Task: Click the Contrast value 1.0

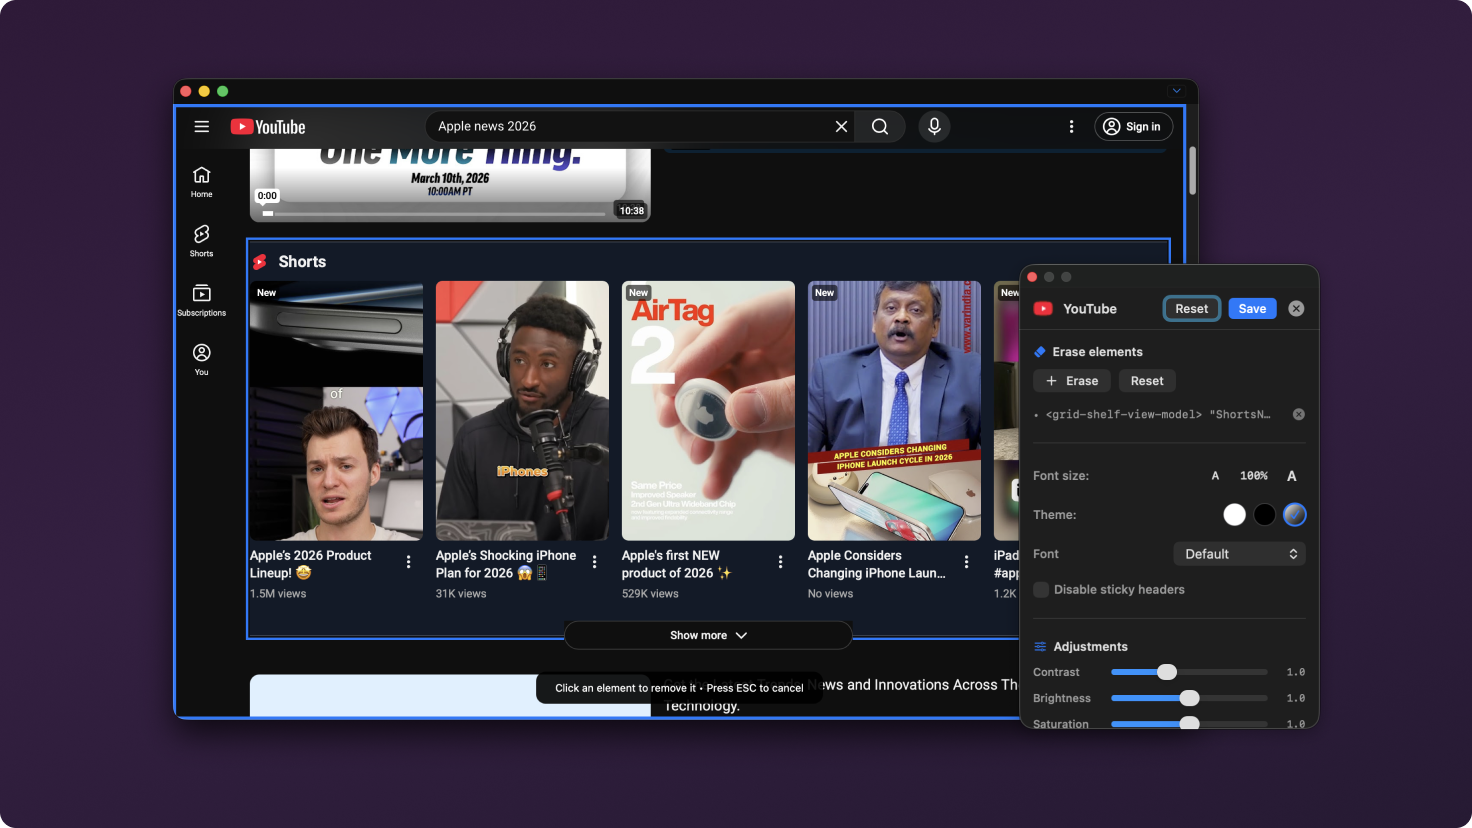Action: coord(1295,672)
